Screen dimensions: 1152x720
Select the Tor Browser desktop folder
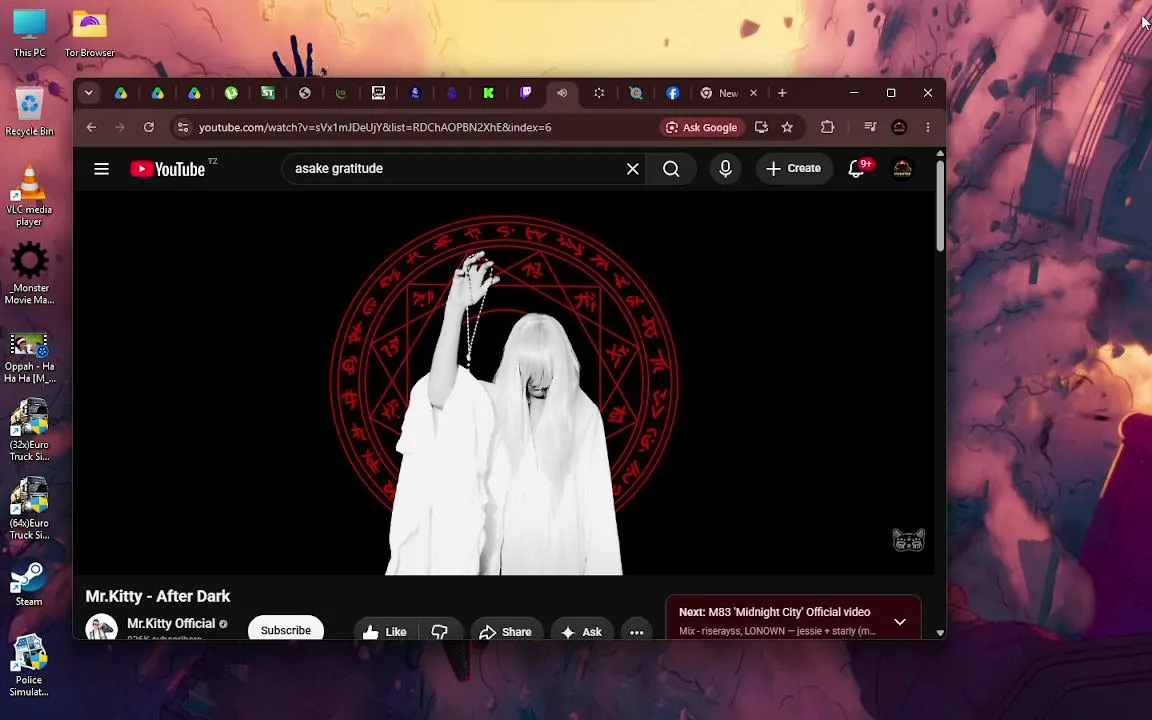(90, 33)
